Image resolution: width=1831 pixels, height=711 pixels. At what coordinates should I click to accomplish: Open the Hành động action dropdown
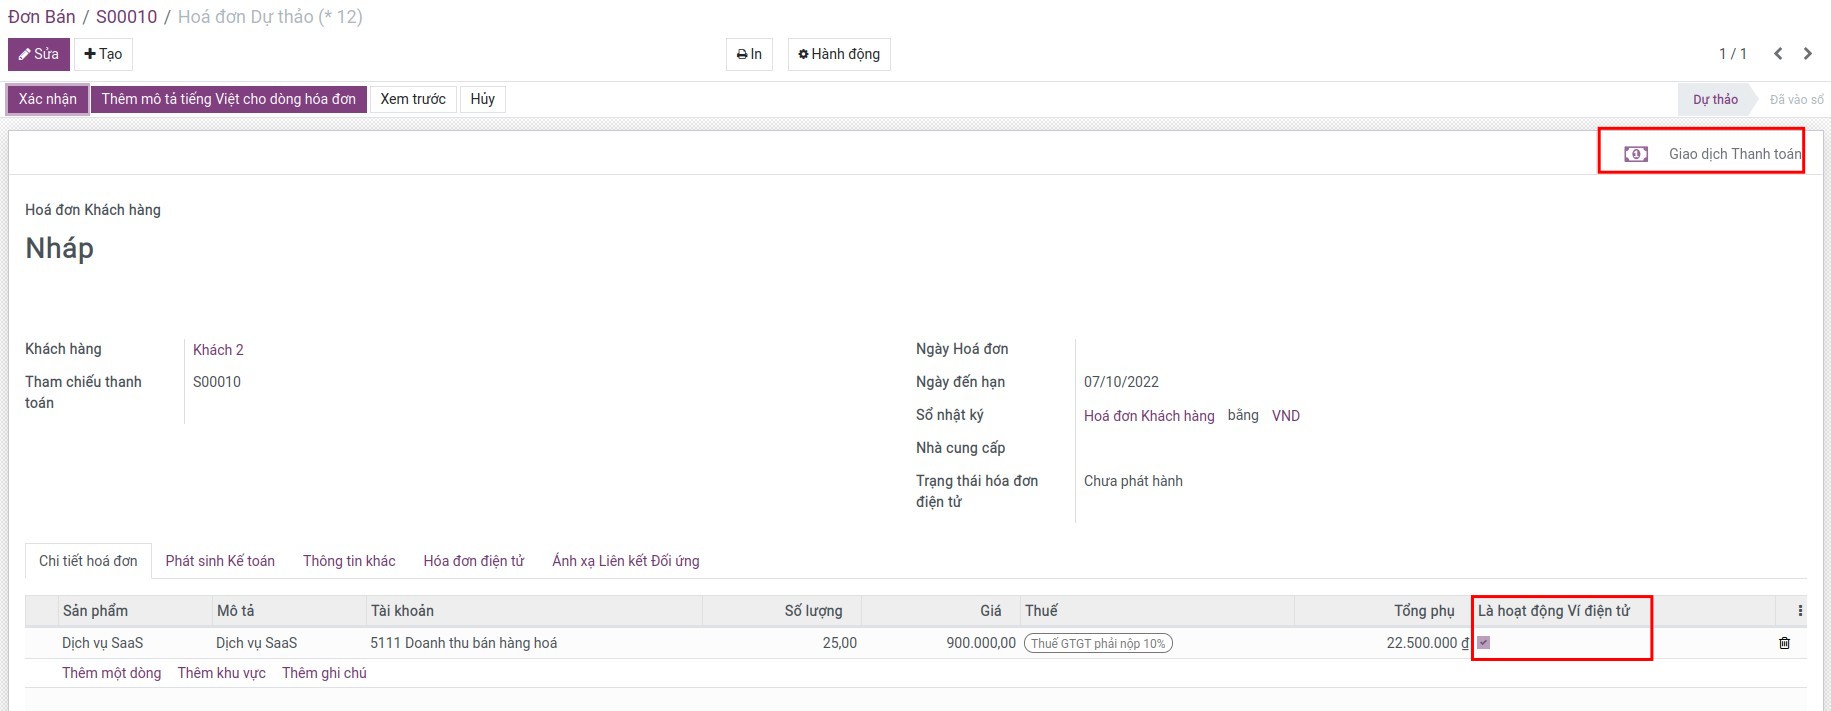[839, 54]
